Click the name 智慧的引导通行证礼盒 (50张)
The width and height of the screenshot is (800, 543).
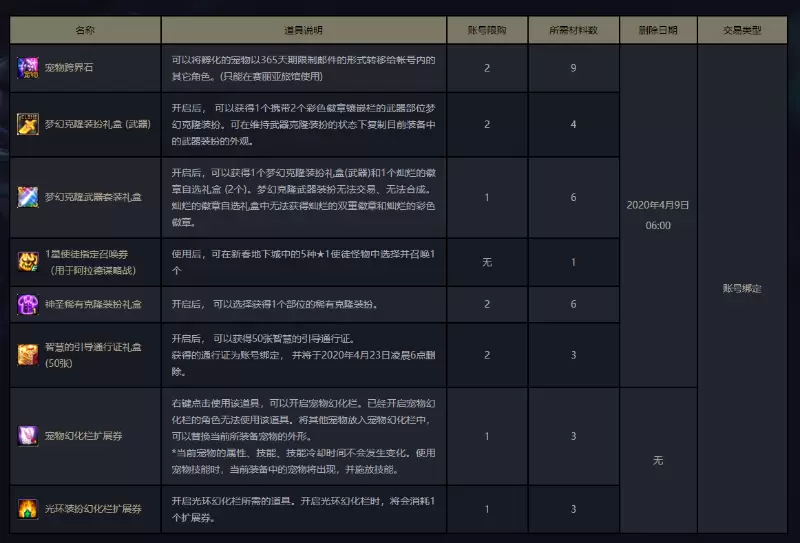93,355
